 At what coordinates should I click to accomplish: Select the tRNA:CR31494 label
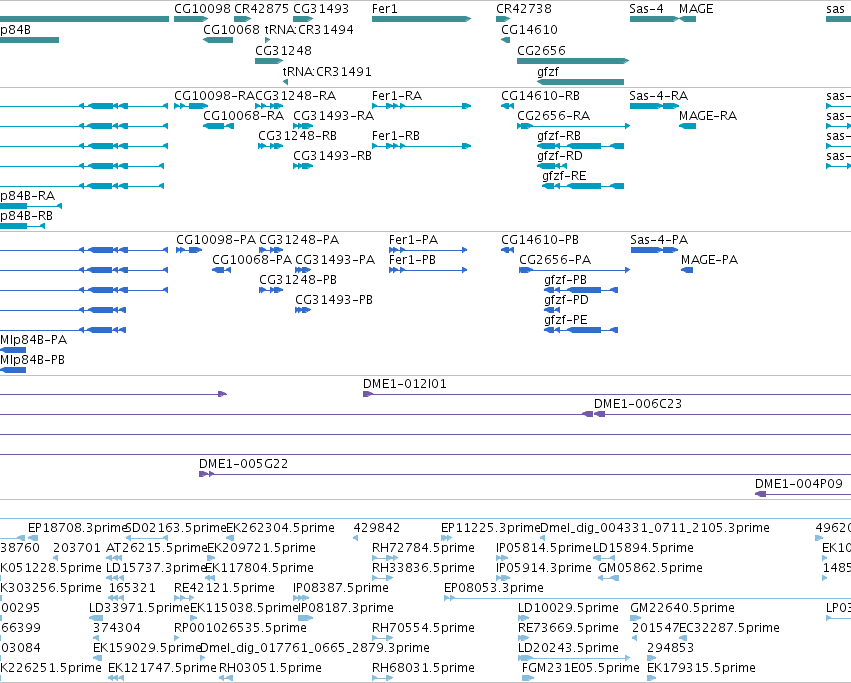coord(309,29)
